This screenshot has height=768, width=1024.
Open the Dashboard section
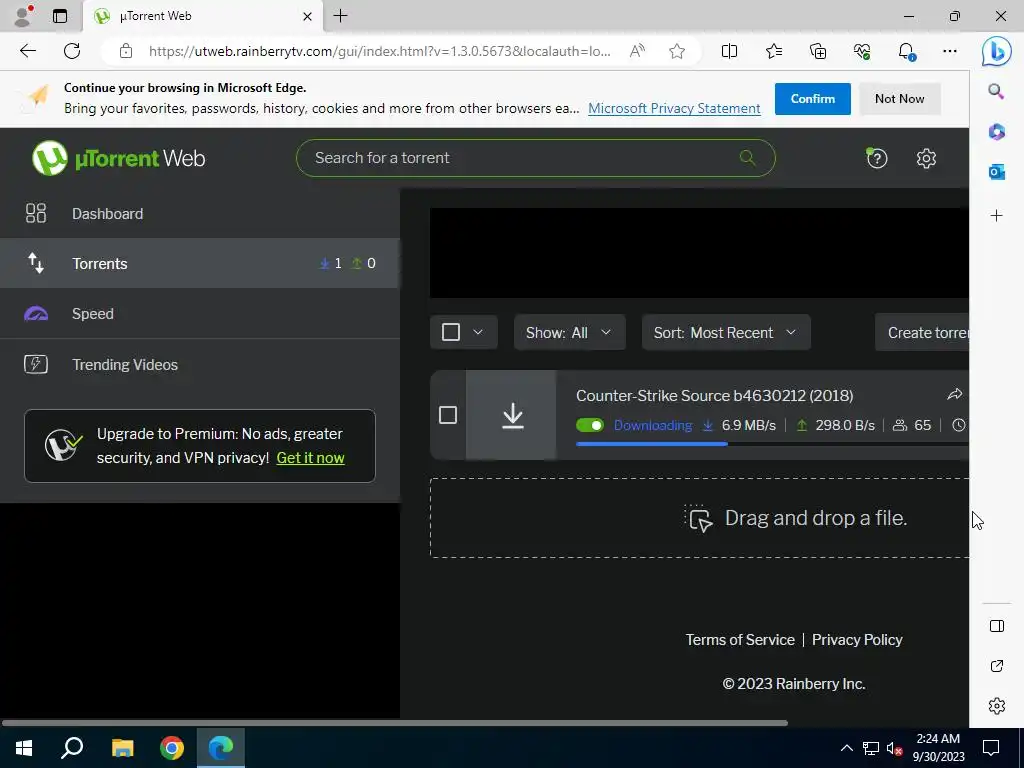200,214
